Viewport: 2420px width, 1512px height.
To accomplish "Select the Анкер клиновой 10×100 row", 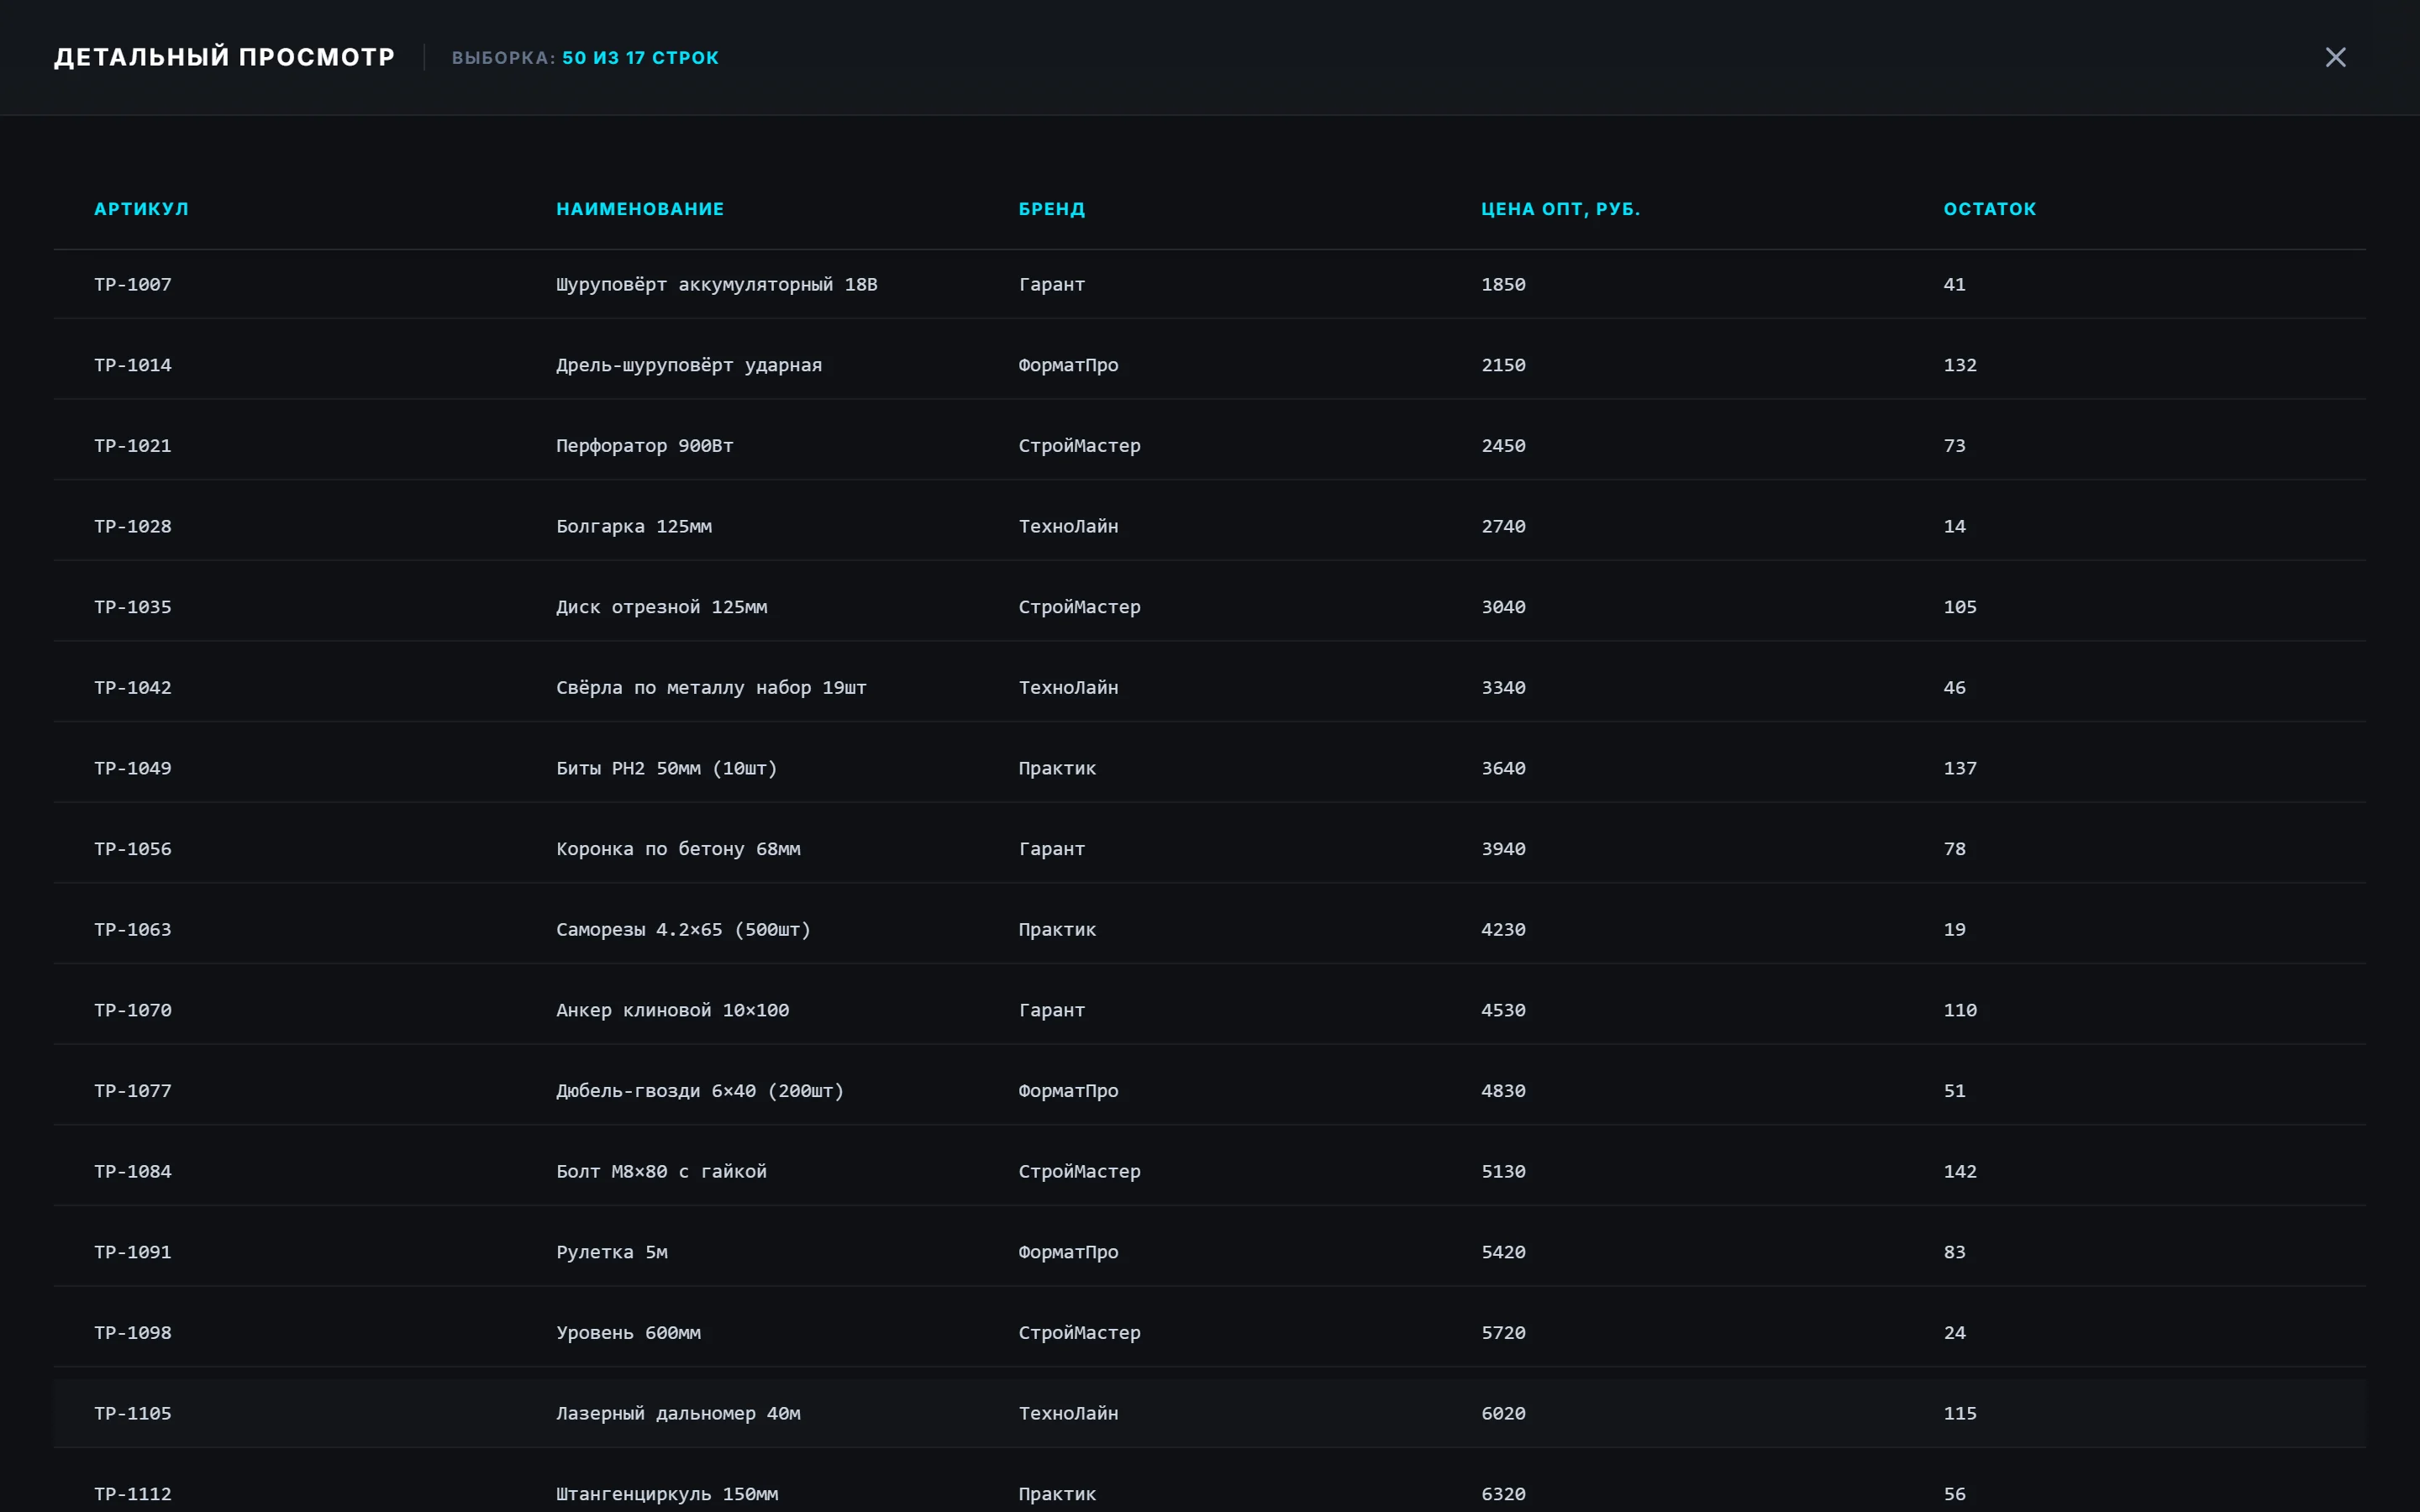I will pyautogui.click(x=1209, y=1010).
